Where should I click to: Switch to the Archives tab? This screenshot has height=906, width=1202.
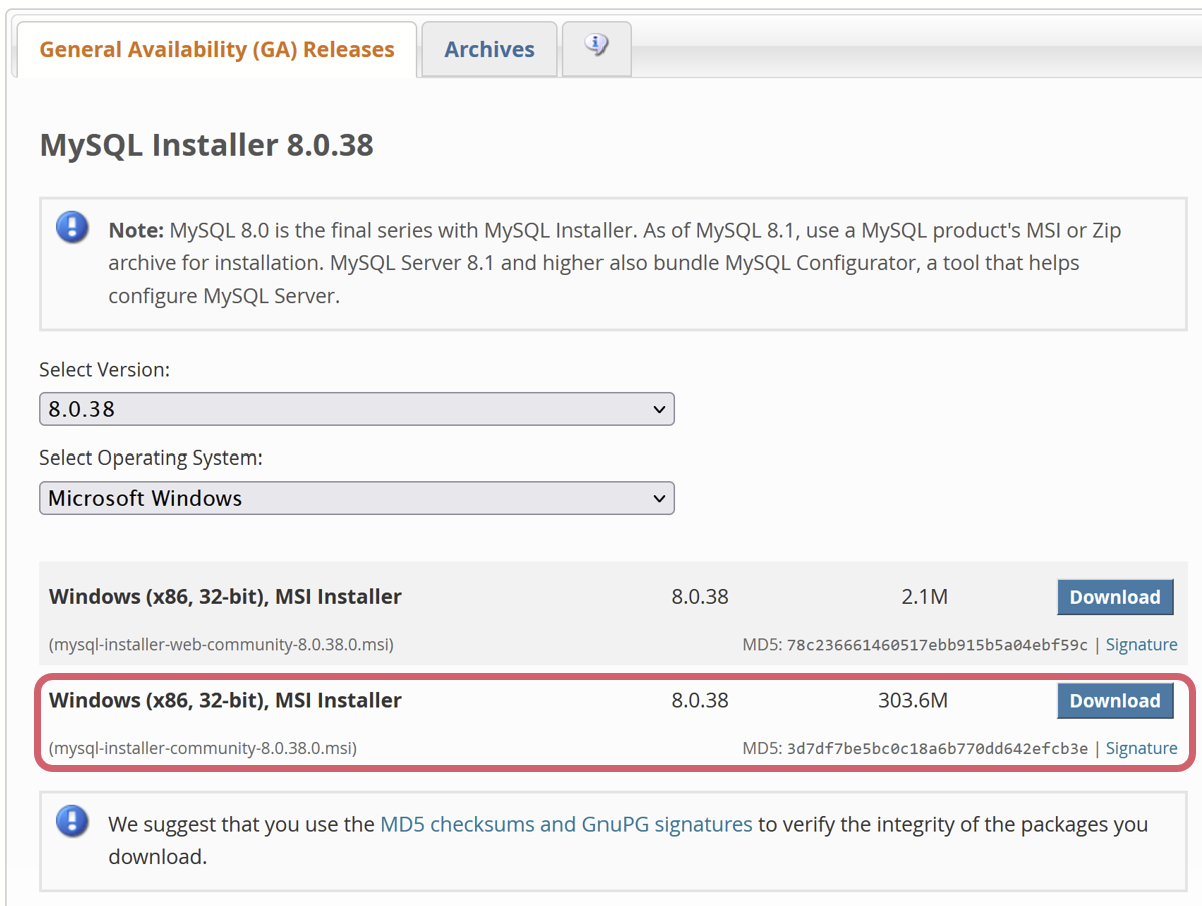click(x=489, y=49)
